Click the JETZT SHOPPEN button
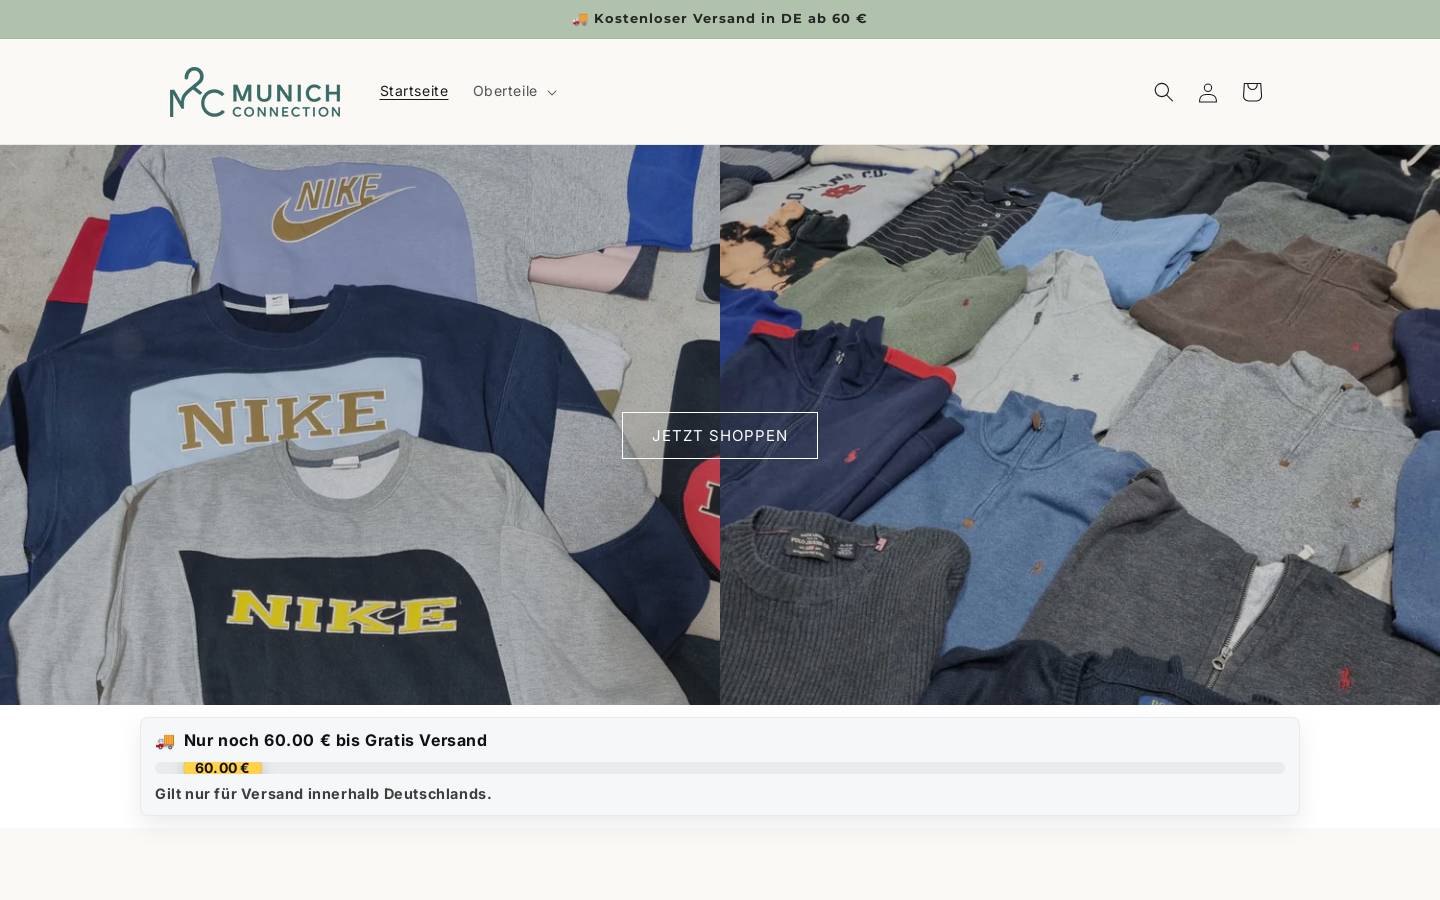This screenshot has width=1440, height=900. pyautogui.click(x=720, y=435)
